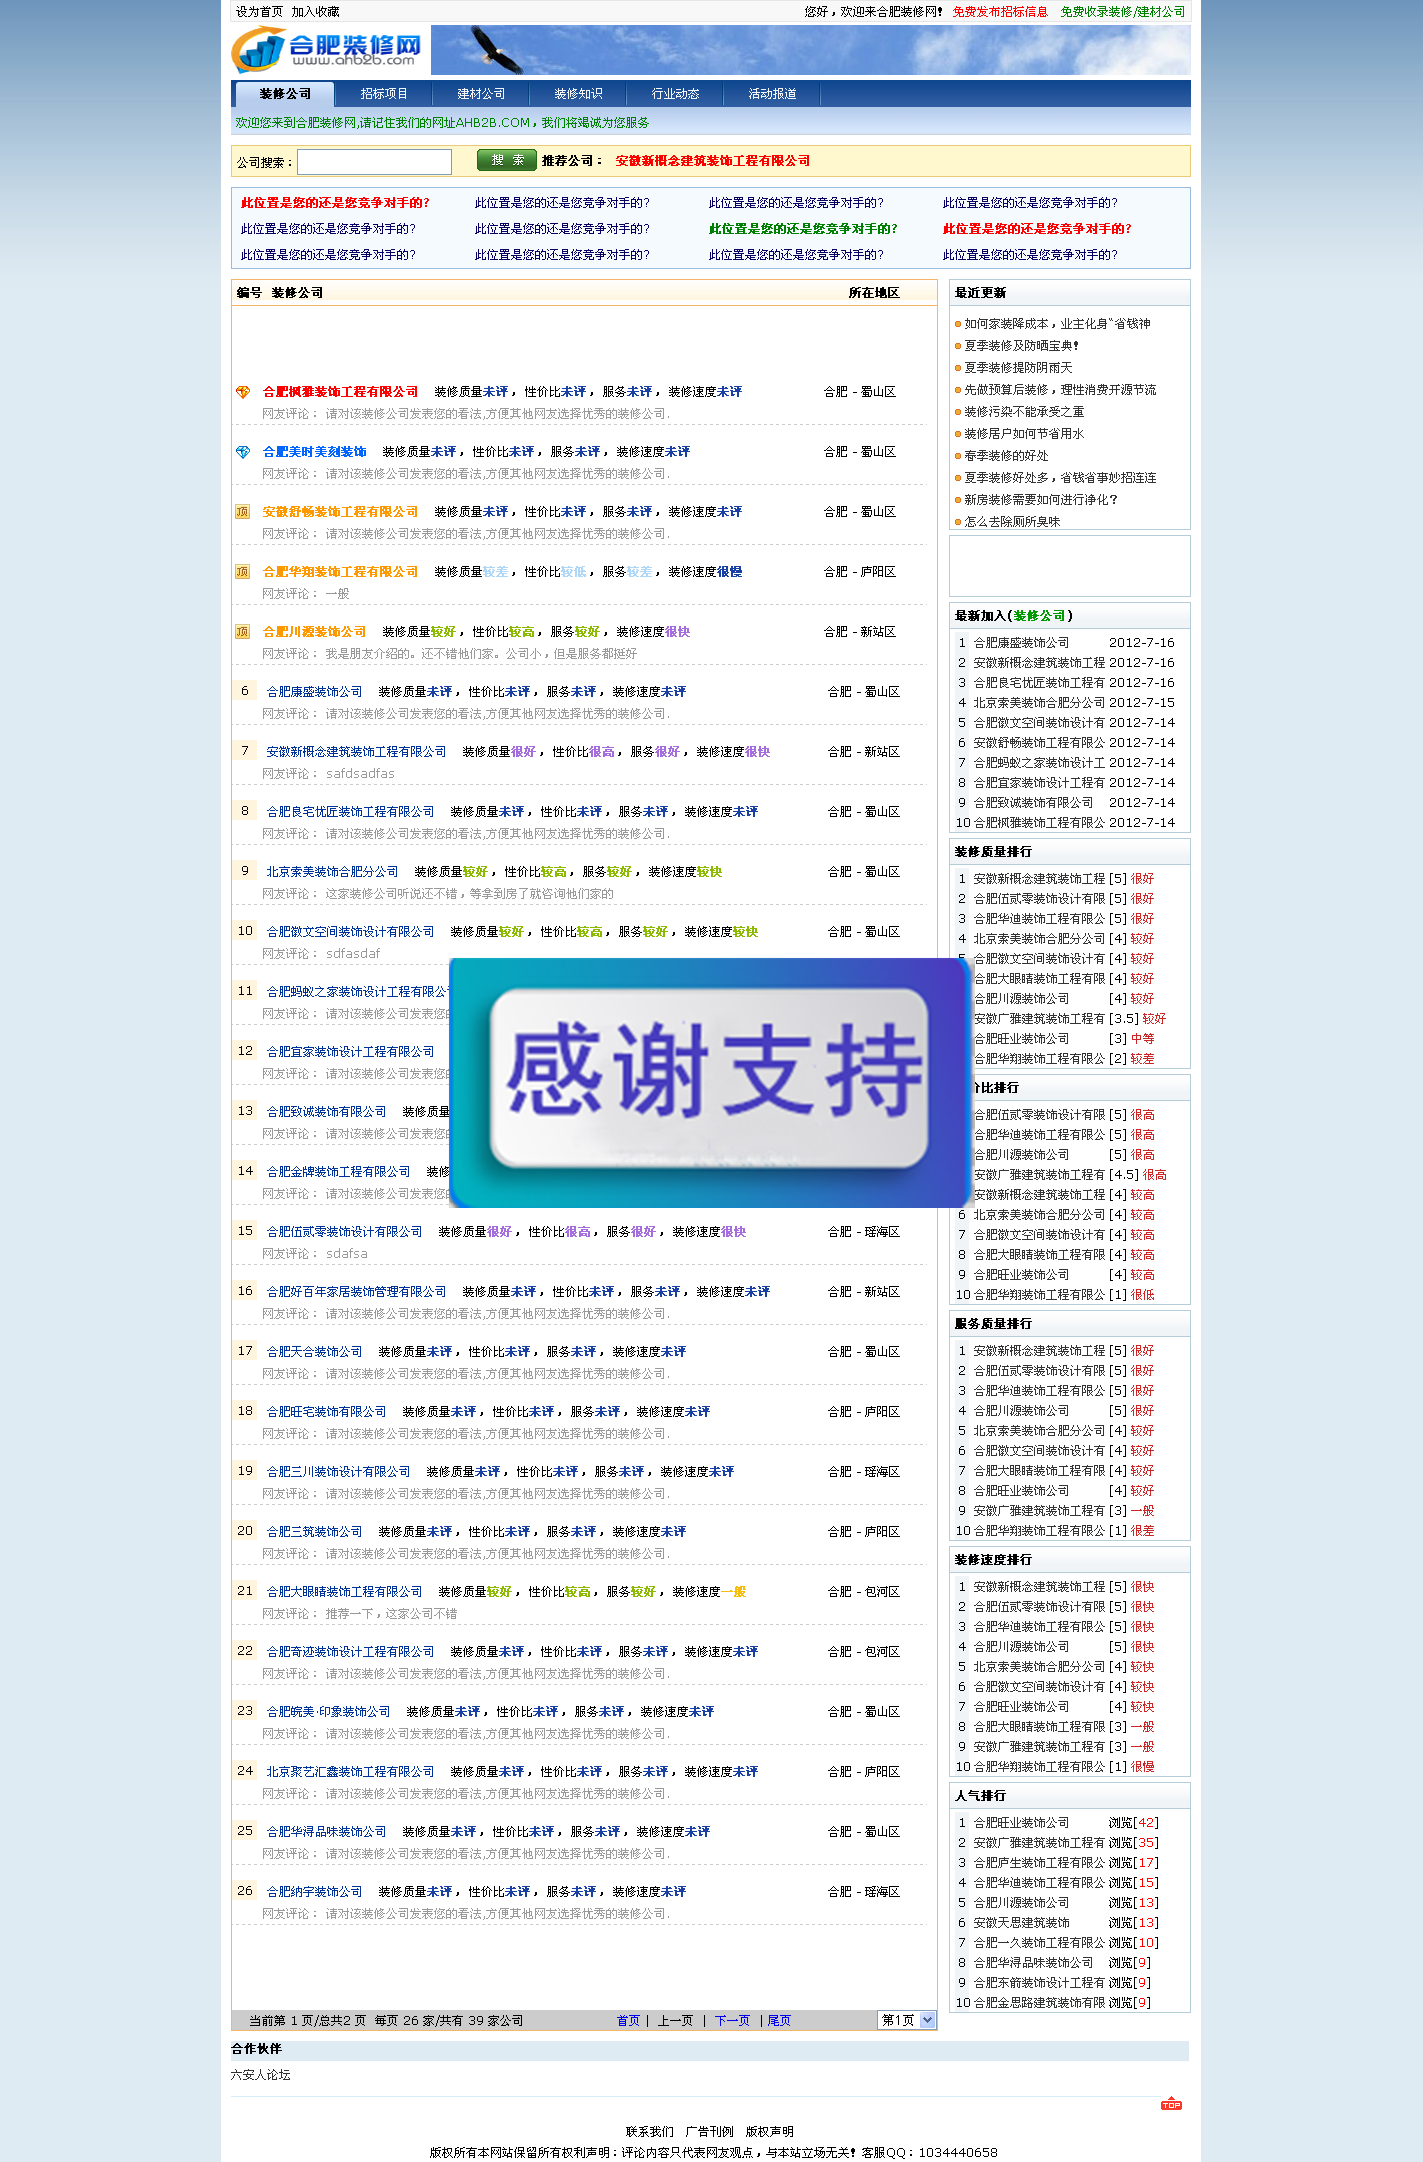Open company 合肥大眼睛装饰工程有限公司 in row 21
The width and height of the screenshot is (1423, 2162).
pos(344,1592)
